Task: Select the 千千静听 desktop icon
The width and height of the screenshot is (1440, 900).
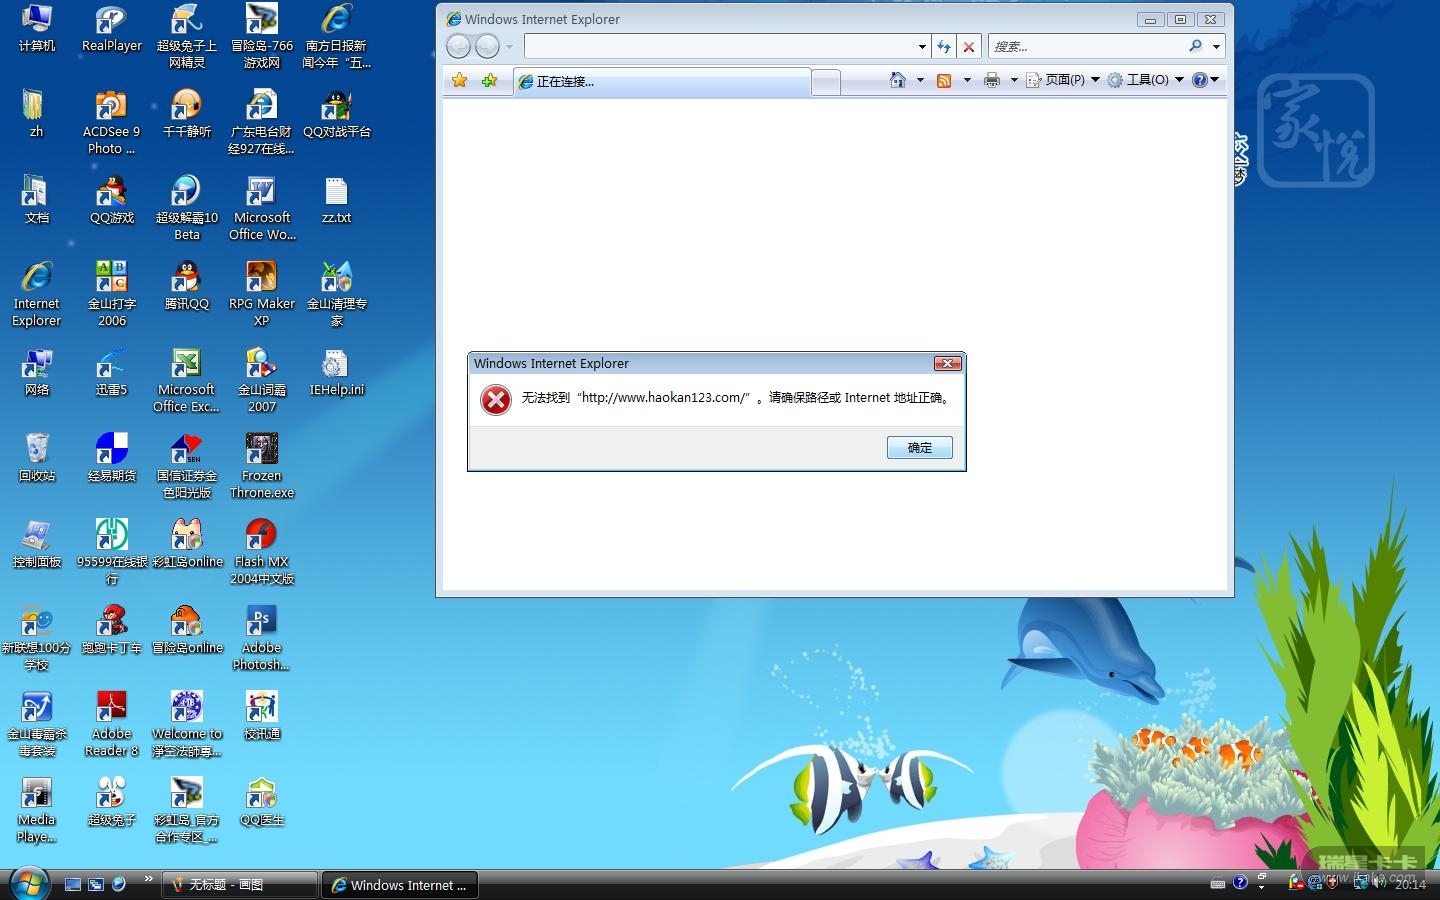Action: point(187,114)
